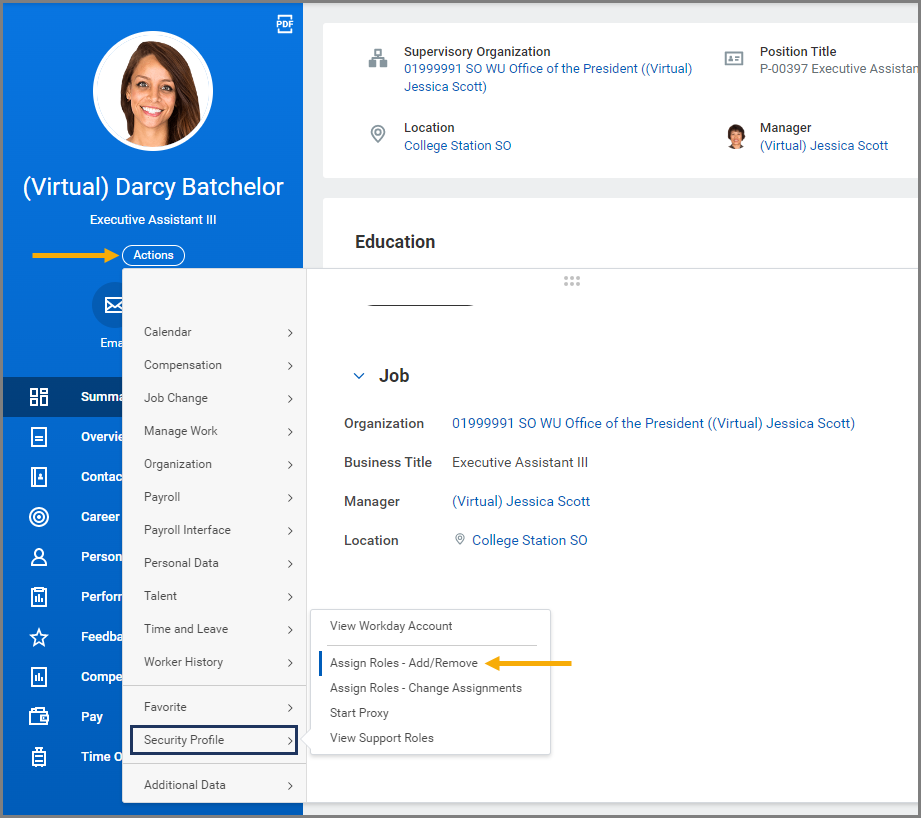The image size is (921, 818).
Task: Click the Pay wallet icon
Action: (39, 717)
